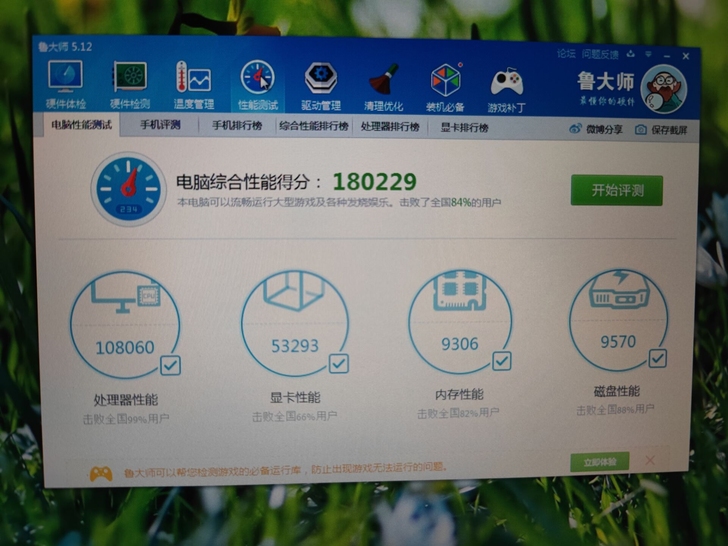728x546 pixels.
Task: Click the 显卡性能 label
Action: 295,397
